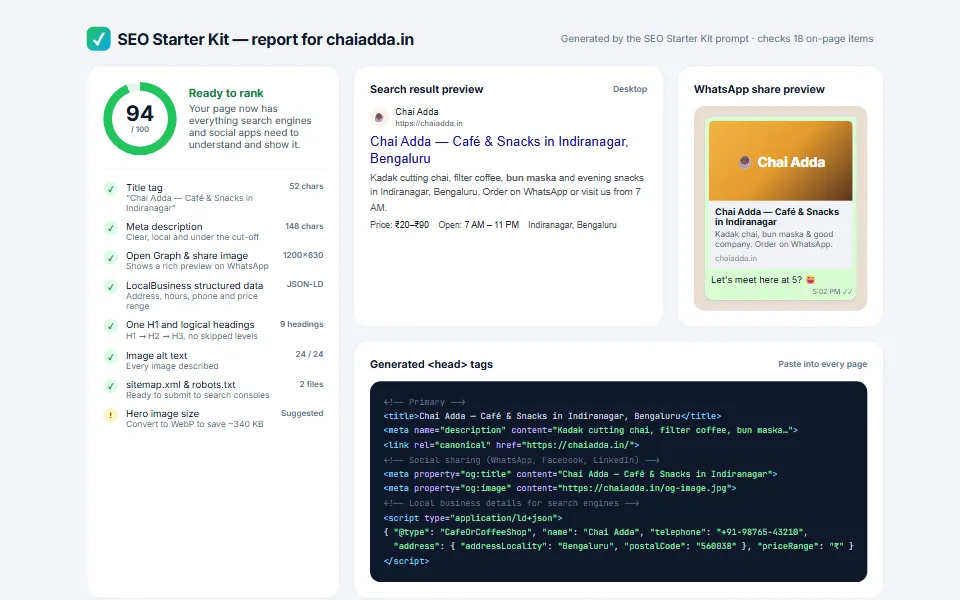Click the meta description line in code block
The image size is (960, 600).
[x=591, y=430]
